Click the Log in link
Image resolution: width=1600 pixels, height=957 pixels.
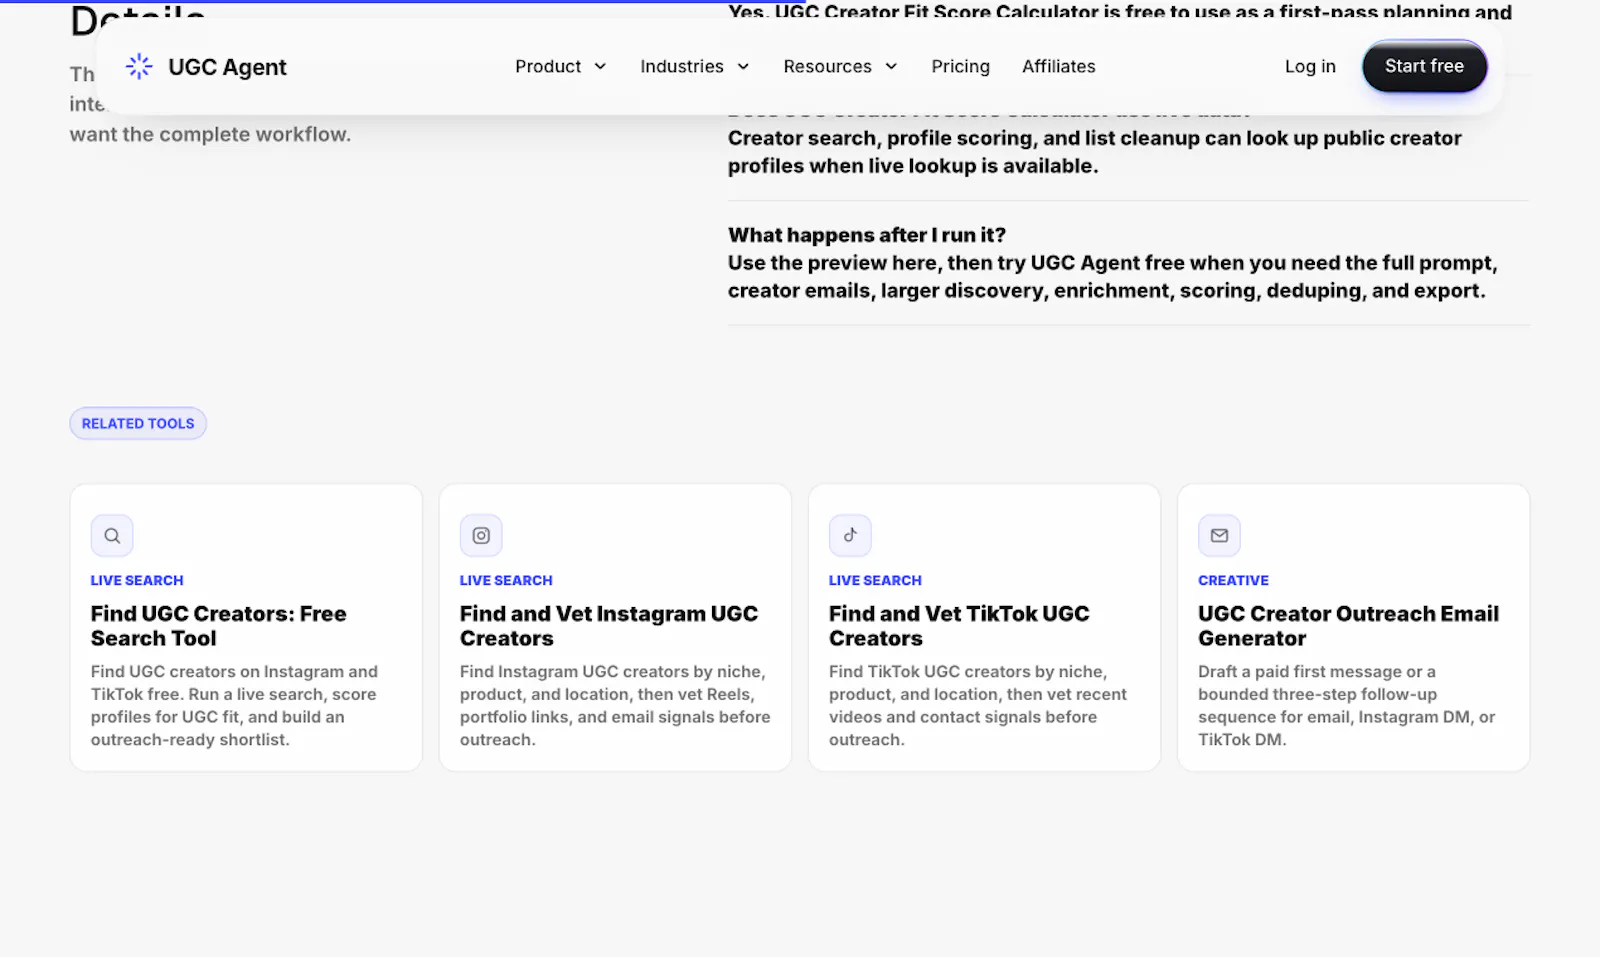1310,66
